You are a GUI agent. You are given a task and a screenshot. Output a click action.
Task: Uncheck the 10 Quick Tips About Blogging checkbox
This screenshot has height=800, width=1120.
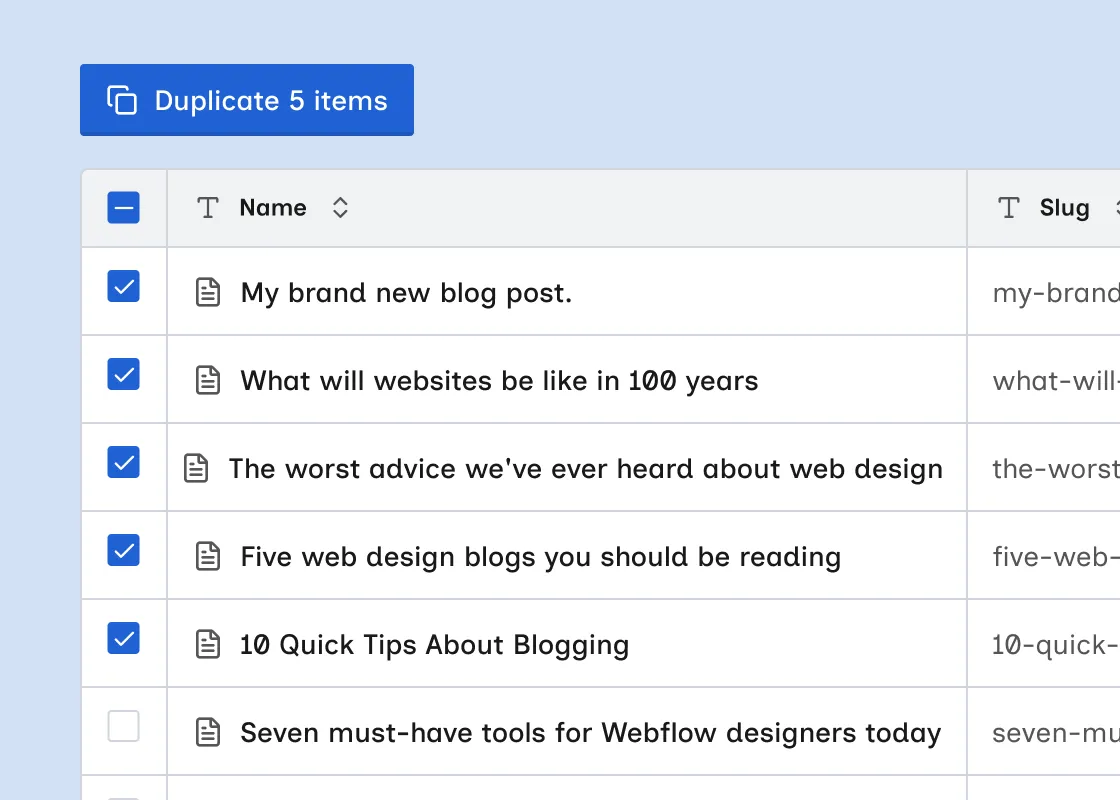tap(124, 639)
